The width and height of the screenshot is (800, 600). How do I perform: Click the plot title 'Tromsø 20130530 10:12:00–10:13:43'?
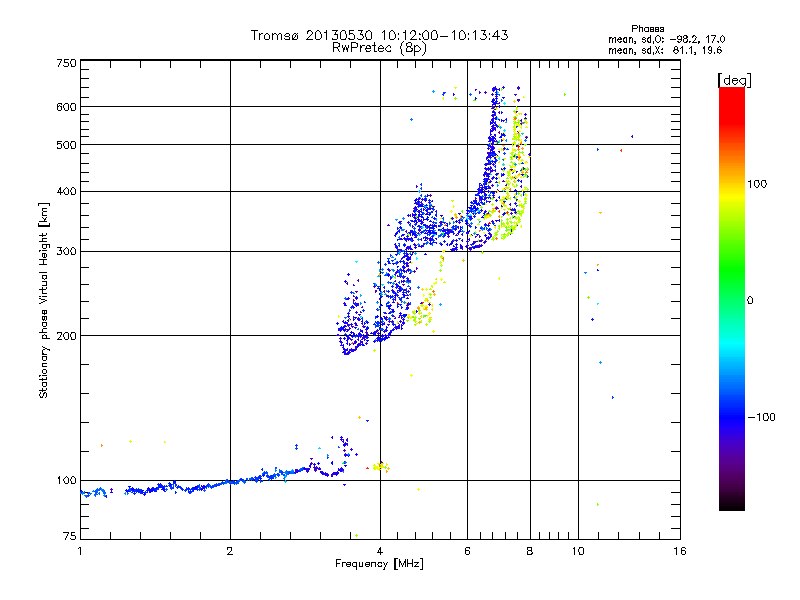pos(379,35)
